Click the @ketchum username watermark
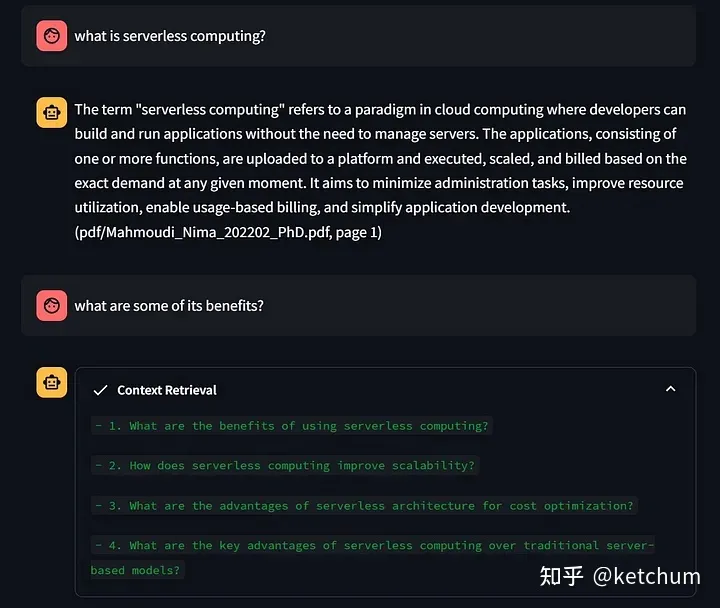The image size is (720, 608). click(x=647, y=576)
